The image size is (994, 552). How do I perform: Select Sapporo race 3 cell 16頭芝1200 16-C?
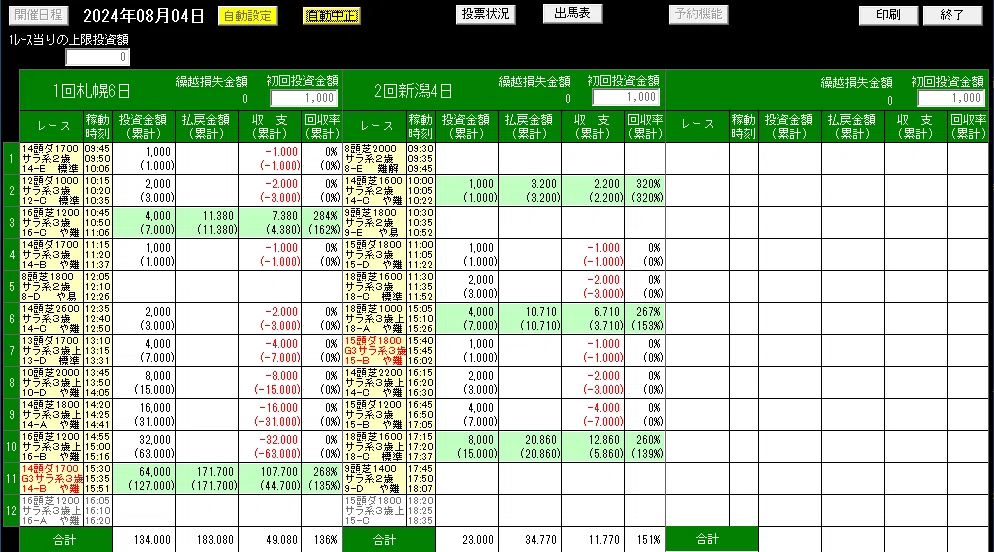click(x=51, y=222)
